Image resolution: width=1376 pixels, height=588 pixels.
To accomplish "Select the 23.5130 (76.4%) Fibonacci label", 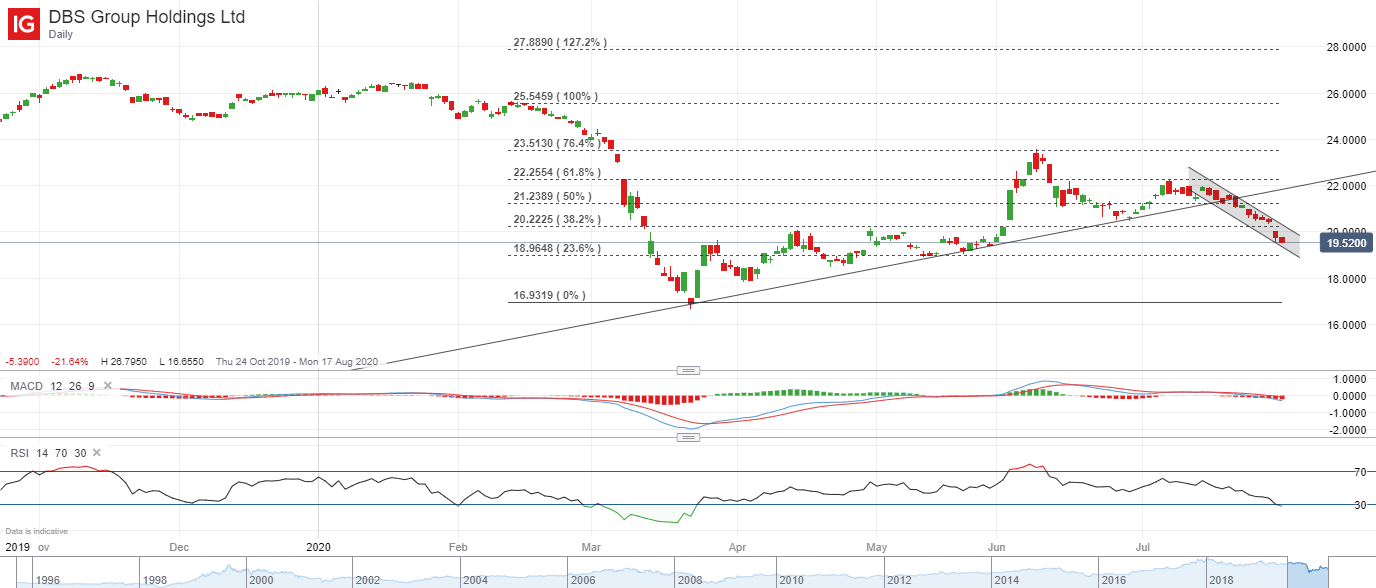I will pos(559,143).
